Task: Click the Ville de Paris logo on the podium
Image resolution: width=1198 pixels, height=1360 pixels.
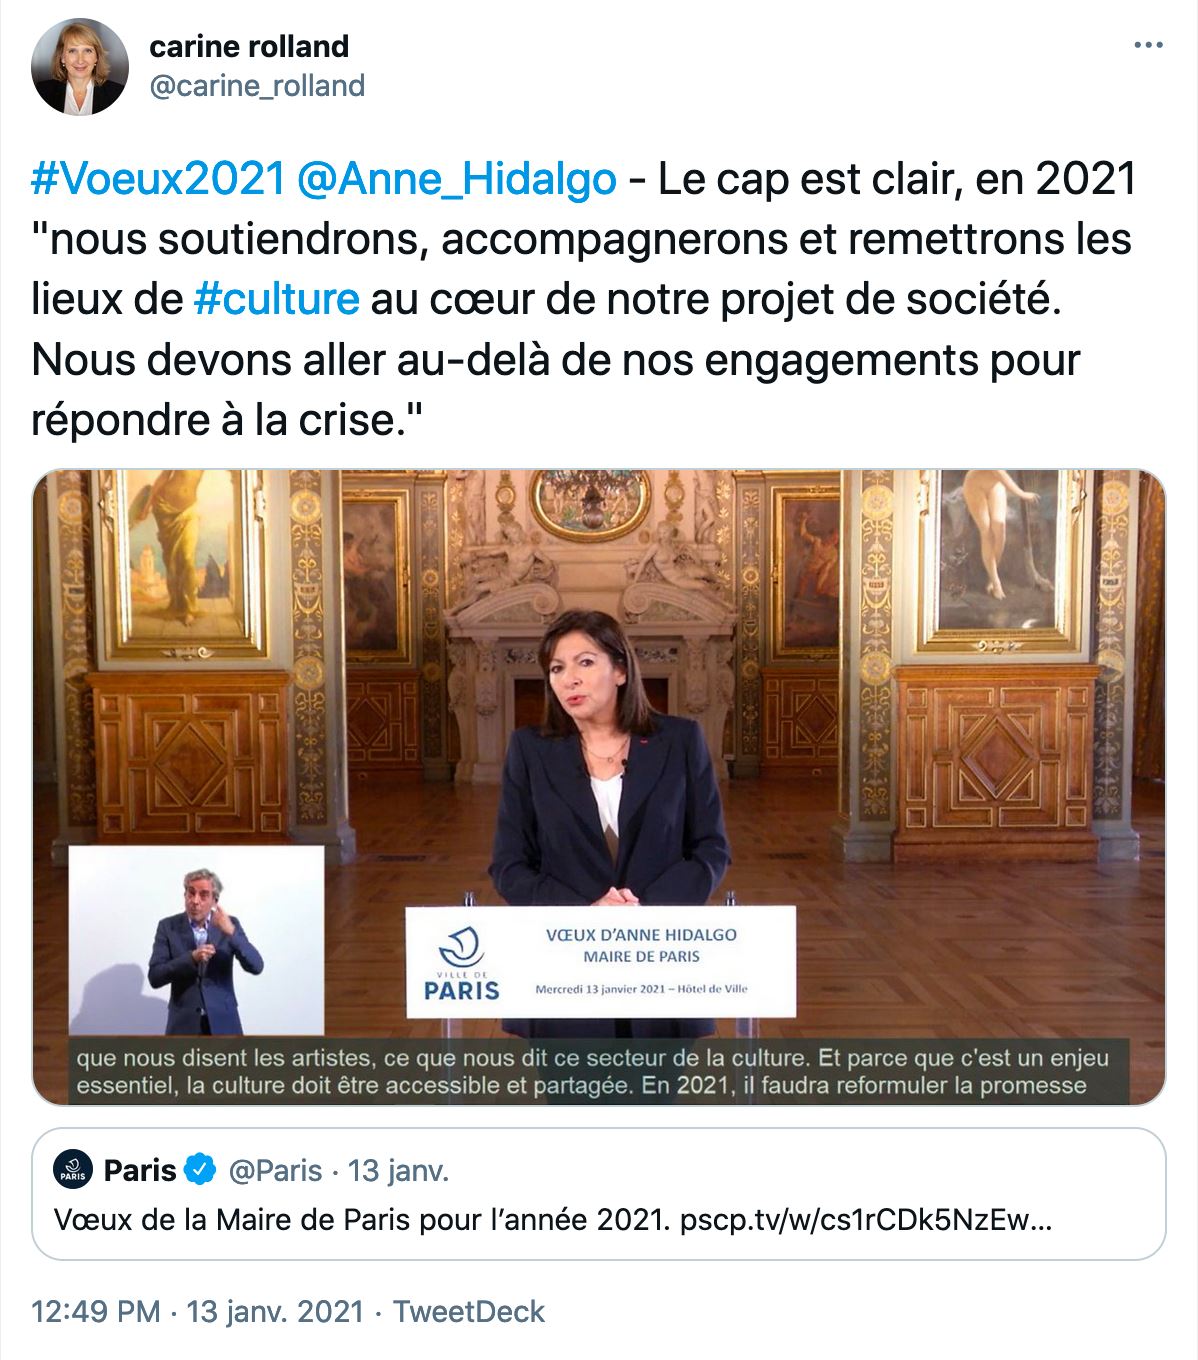Action: click(461, 964)
